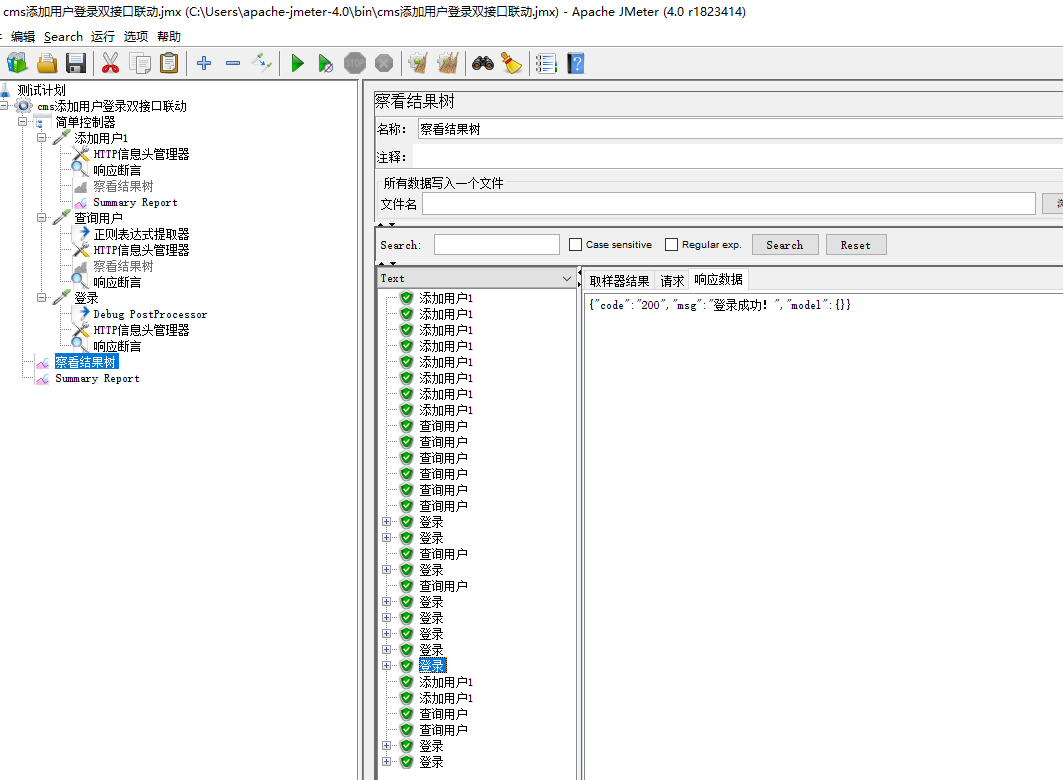Toggle Case sensitive checkbox
The width and height of the screenshot is (1063, 780).
[576, 245]
